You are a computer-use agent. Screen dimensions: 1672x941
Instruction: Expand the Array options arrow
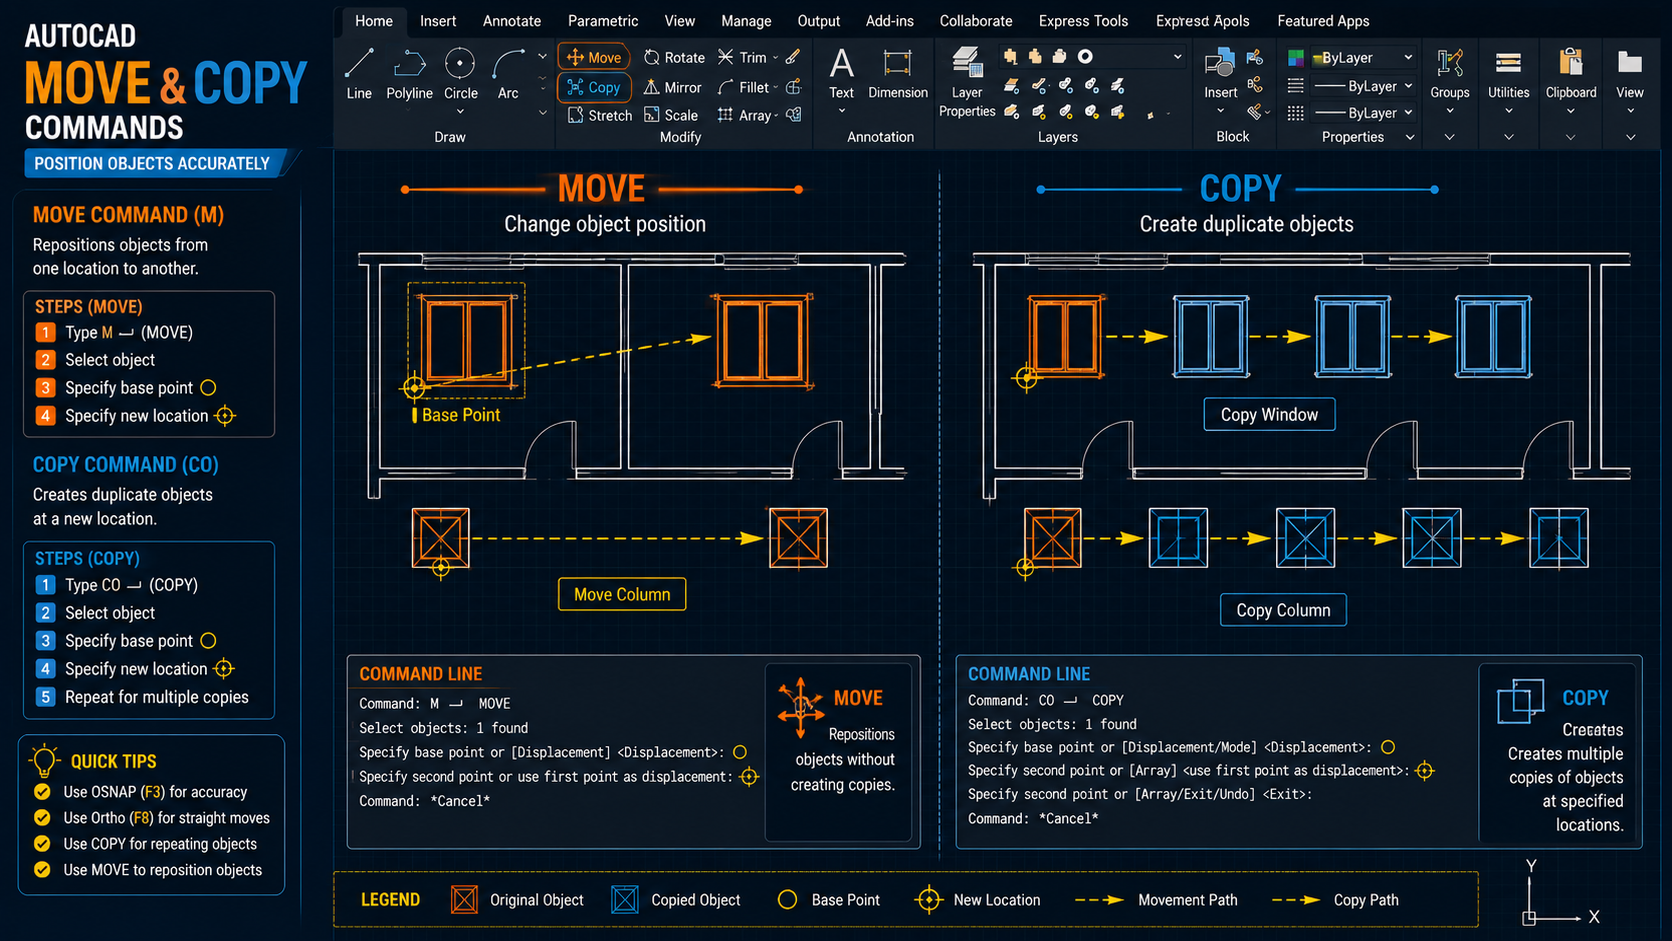coord(777,116)
